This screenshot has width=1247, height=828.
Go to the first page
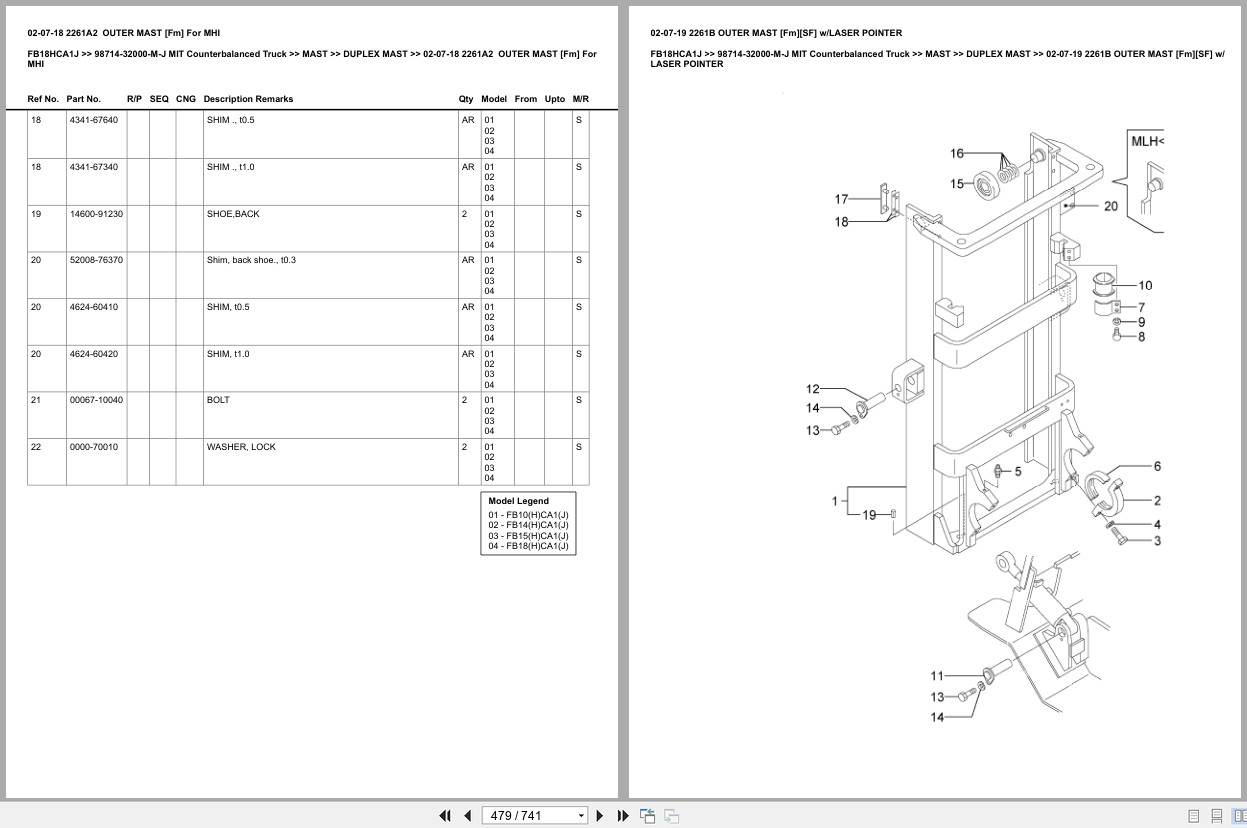tap(445, 816)
